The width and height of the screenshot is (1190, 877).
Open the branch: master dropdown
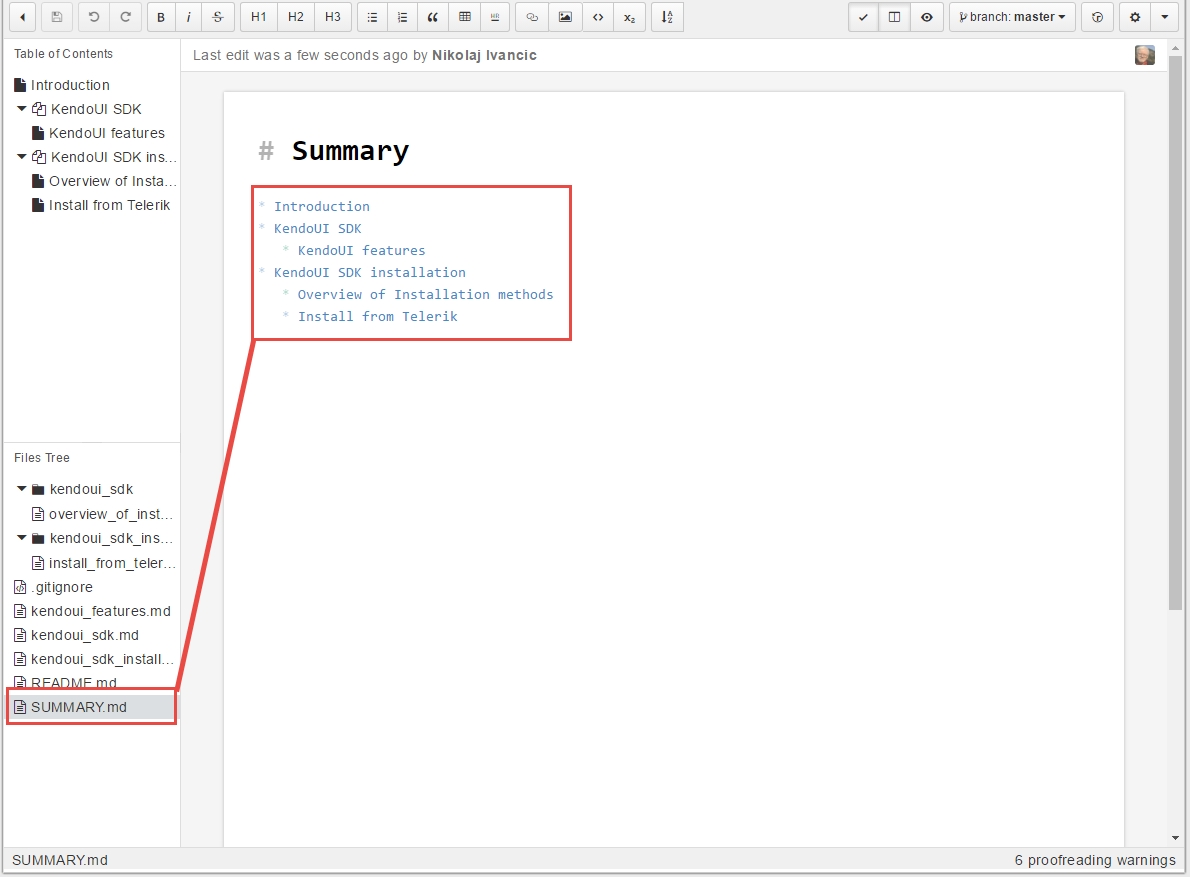point(1012,17)
